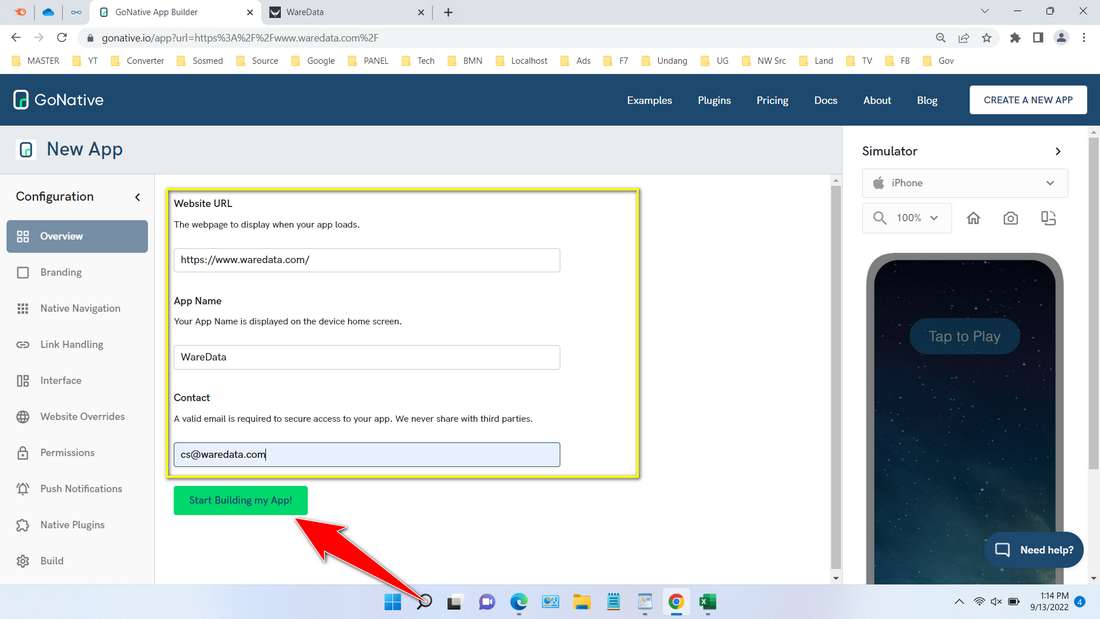Rotate the simulator device orientation
This screenshot has height=619, width=1100.
pyautogui.click(x=1048, y=217)
